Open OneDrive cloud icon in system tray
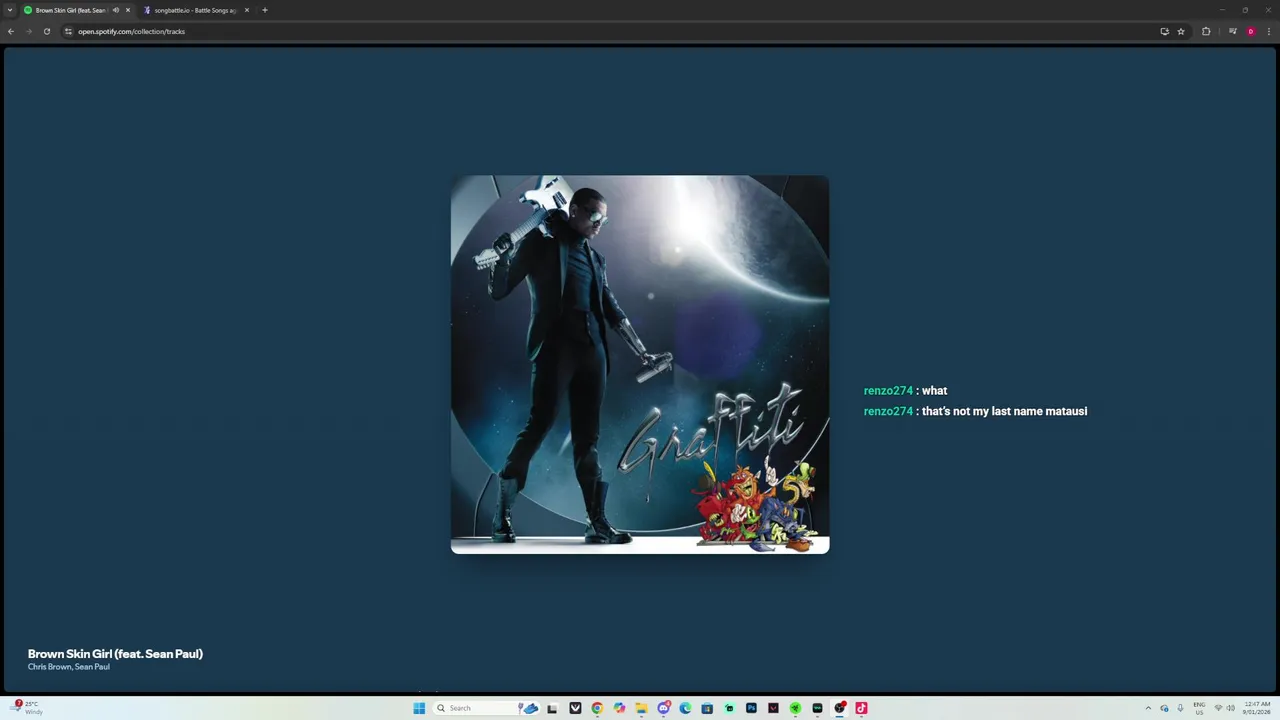 [x=1164, y=708]
